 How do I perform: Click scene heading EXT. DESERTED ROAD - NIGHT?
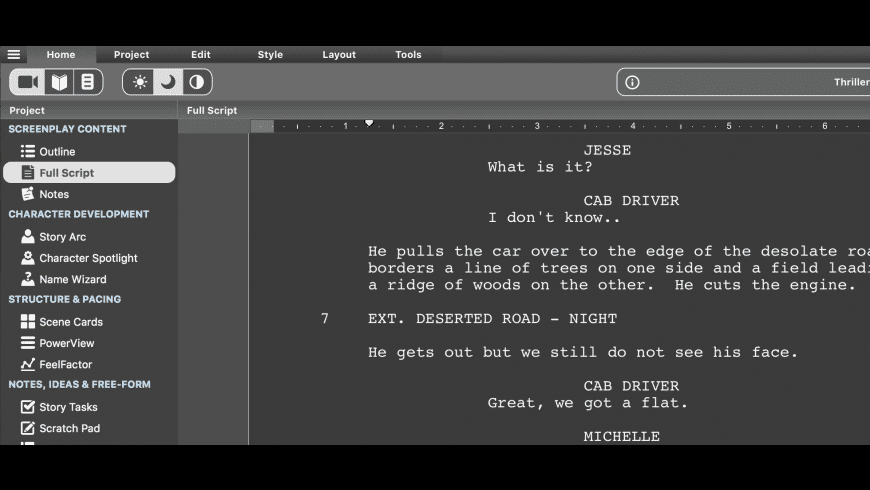click(492, 319)
